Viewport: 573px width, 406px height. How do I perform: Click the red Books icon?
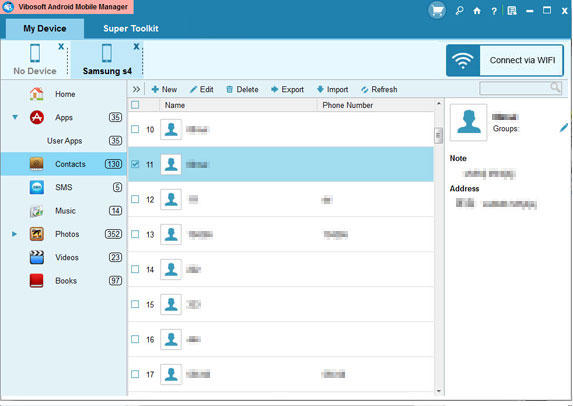tap(37, 281)
